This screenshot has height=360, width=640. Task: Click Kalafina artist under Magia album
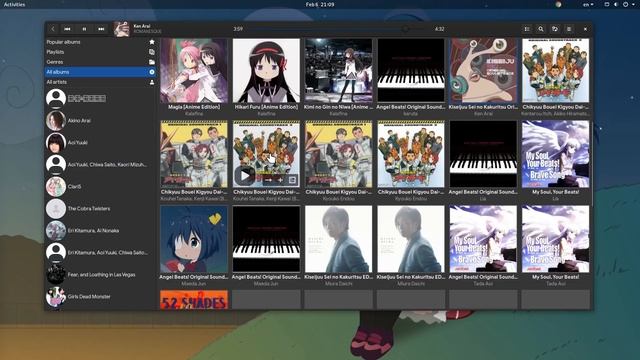tap(194, 114)
